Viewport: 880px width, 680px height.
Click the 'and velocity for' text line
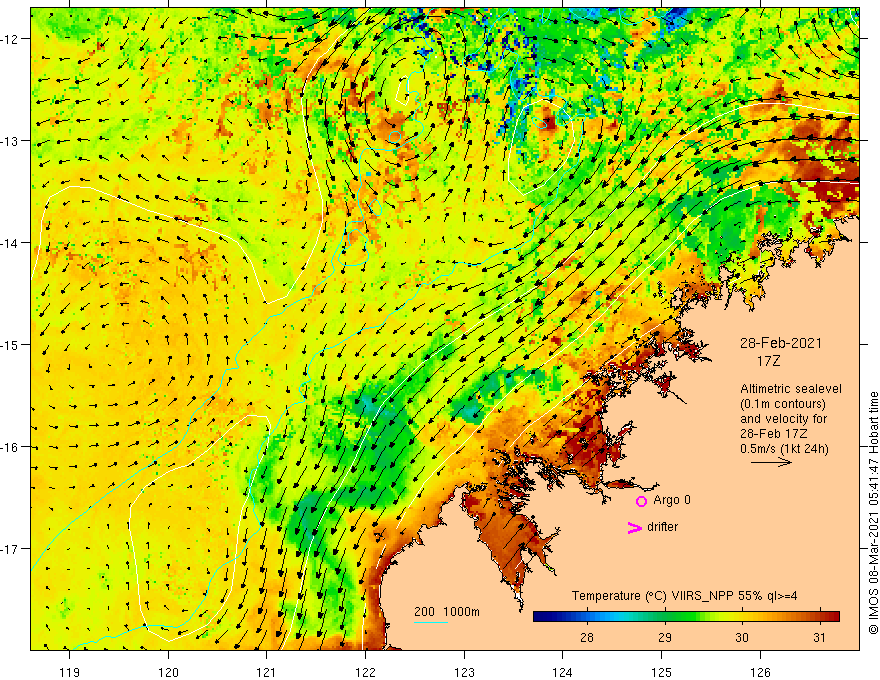coord(783,419)
